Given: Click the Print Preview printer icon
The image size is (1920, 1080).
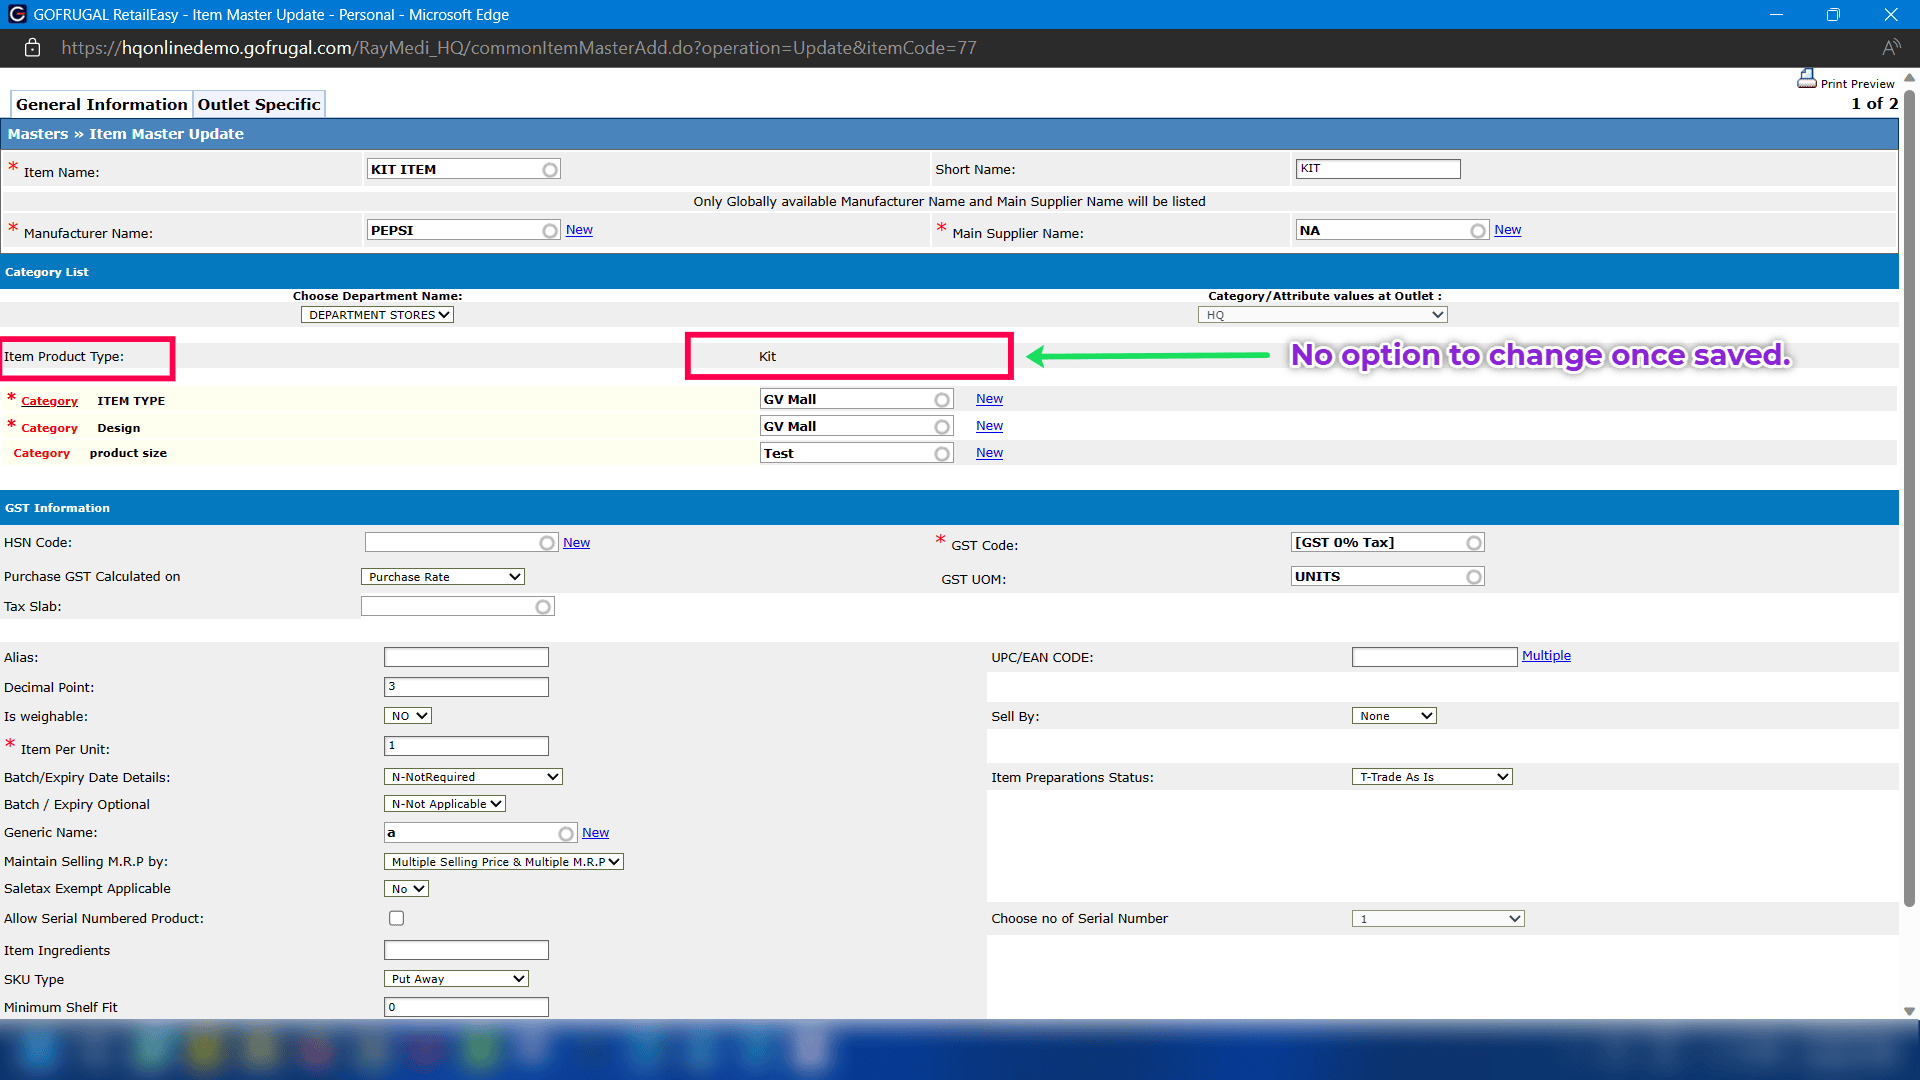Looking at the screenshot, I should 1806,79.
